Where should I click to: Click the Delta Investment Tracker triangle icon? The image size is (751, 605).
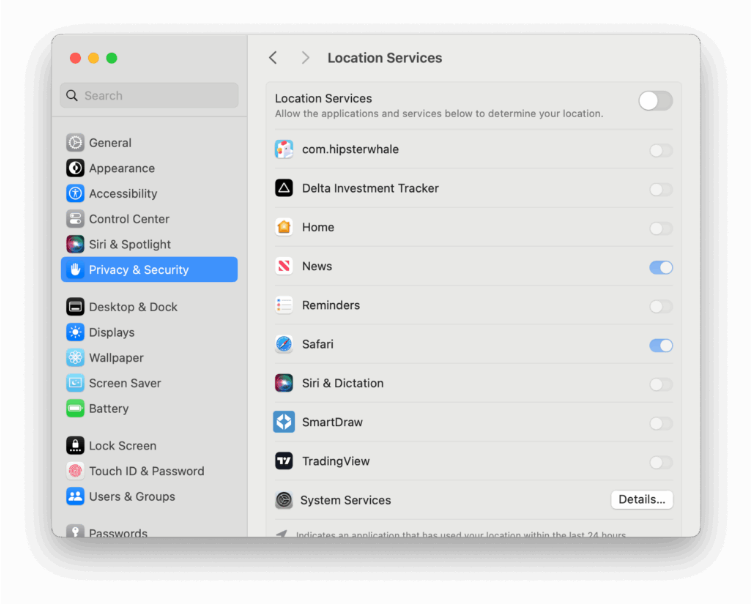tap(284, 188)
